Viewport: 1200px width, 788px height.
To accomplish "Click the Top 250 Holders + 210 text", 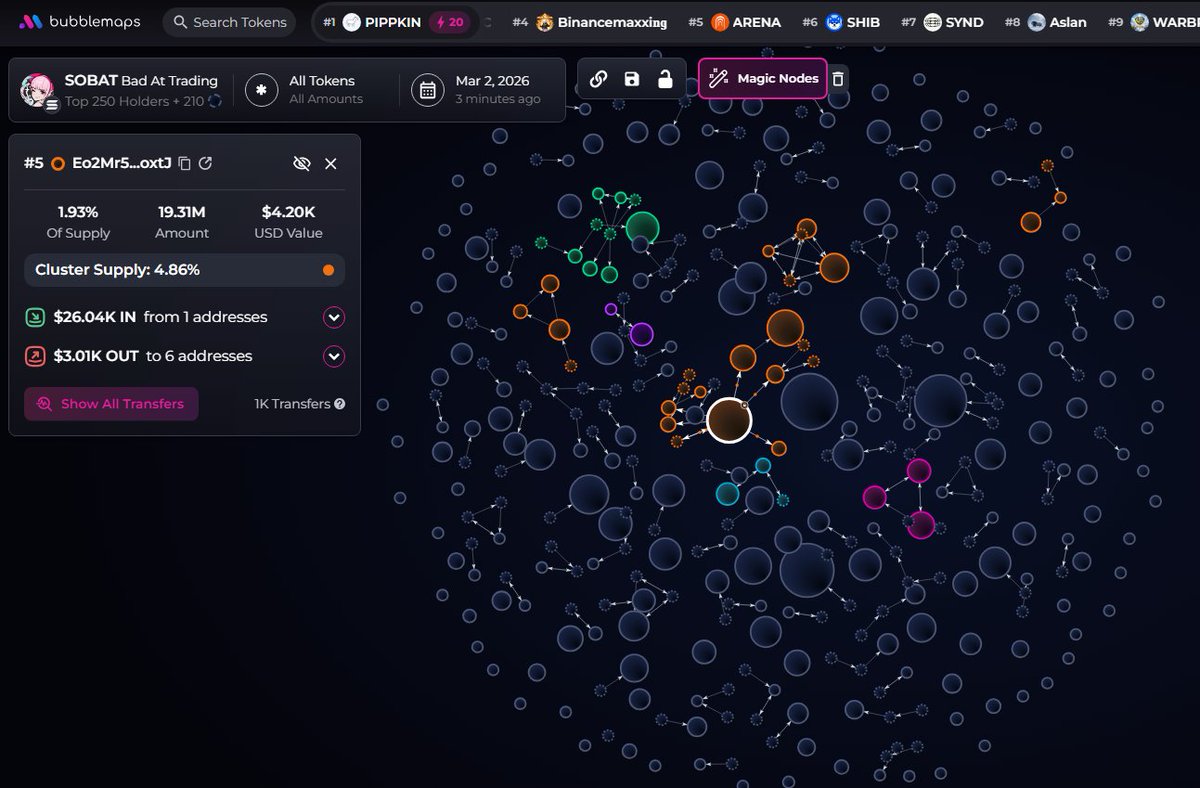I will (x=134, y=101).
